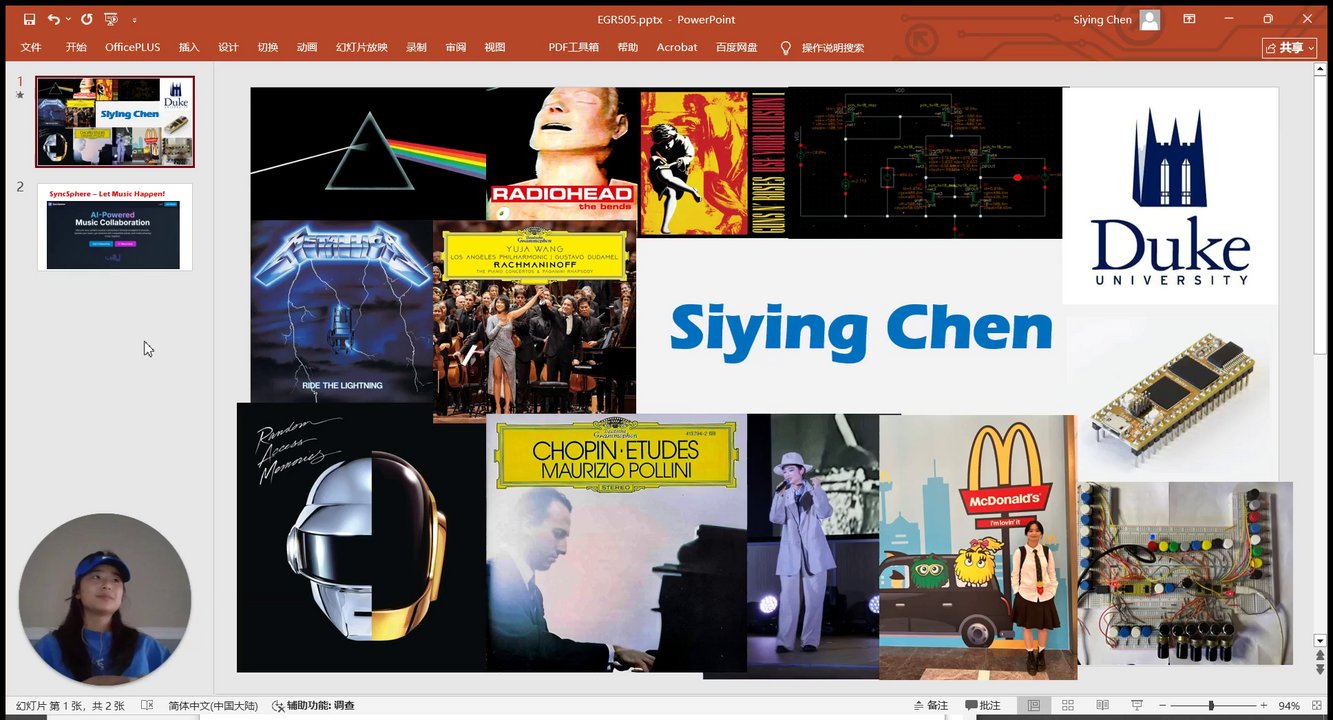Select the Chopin Etudes album image
The width and height of the screenshot is (1333, 720).
tap(616, 543)
